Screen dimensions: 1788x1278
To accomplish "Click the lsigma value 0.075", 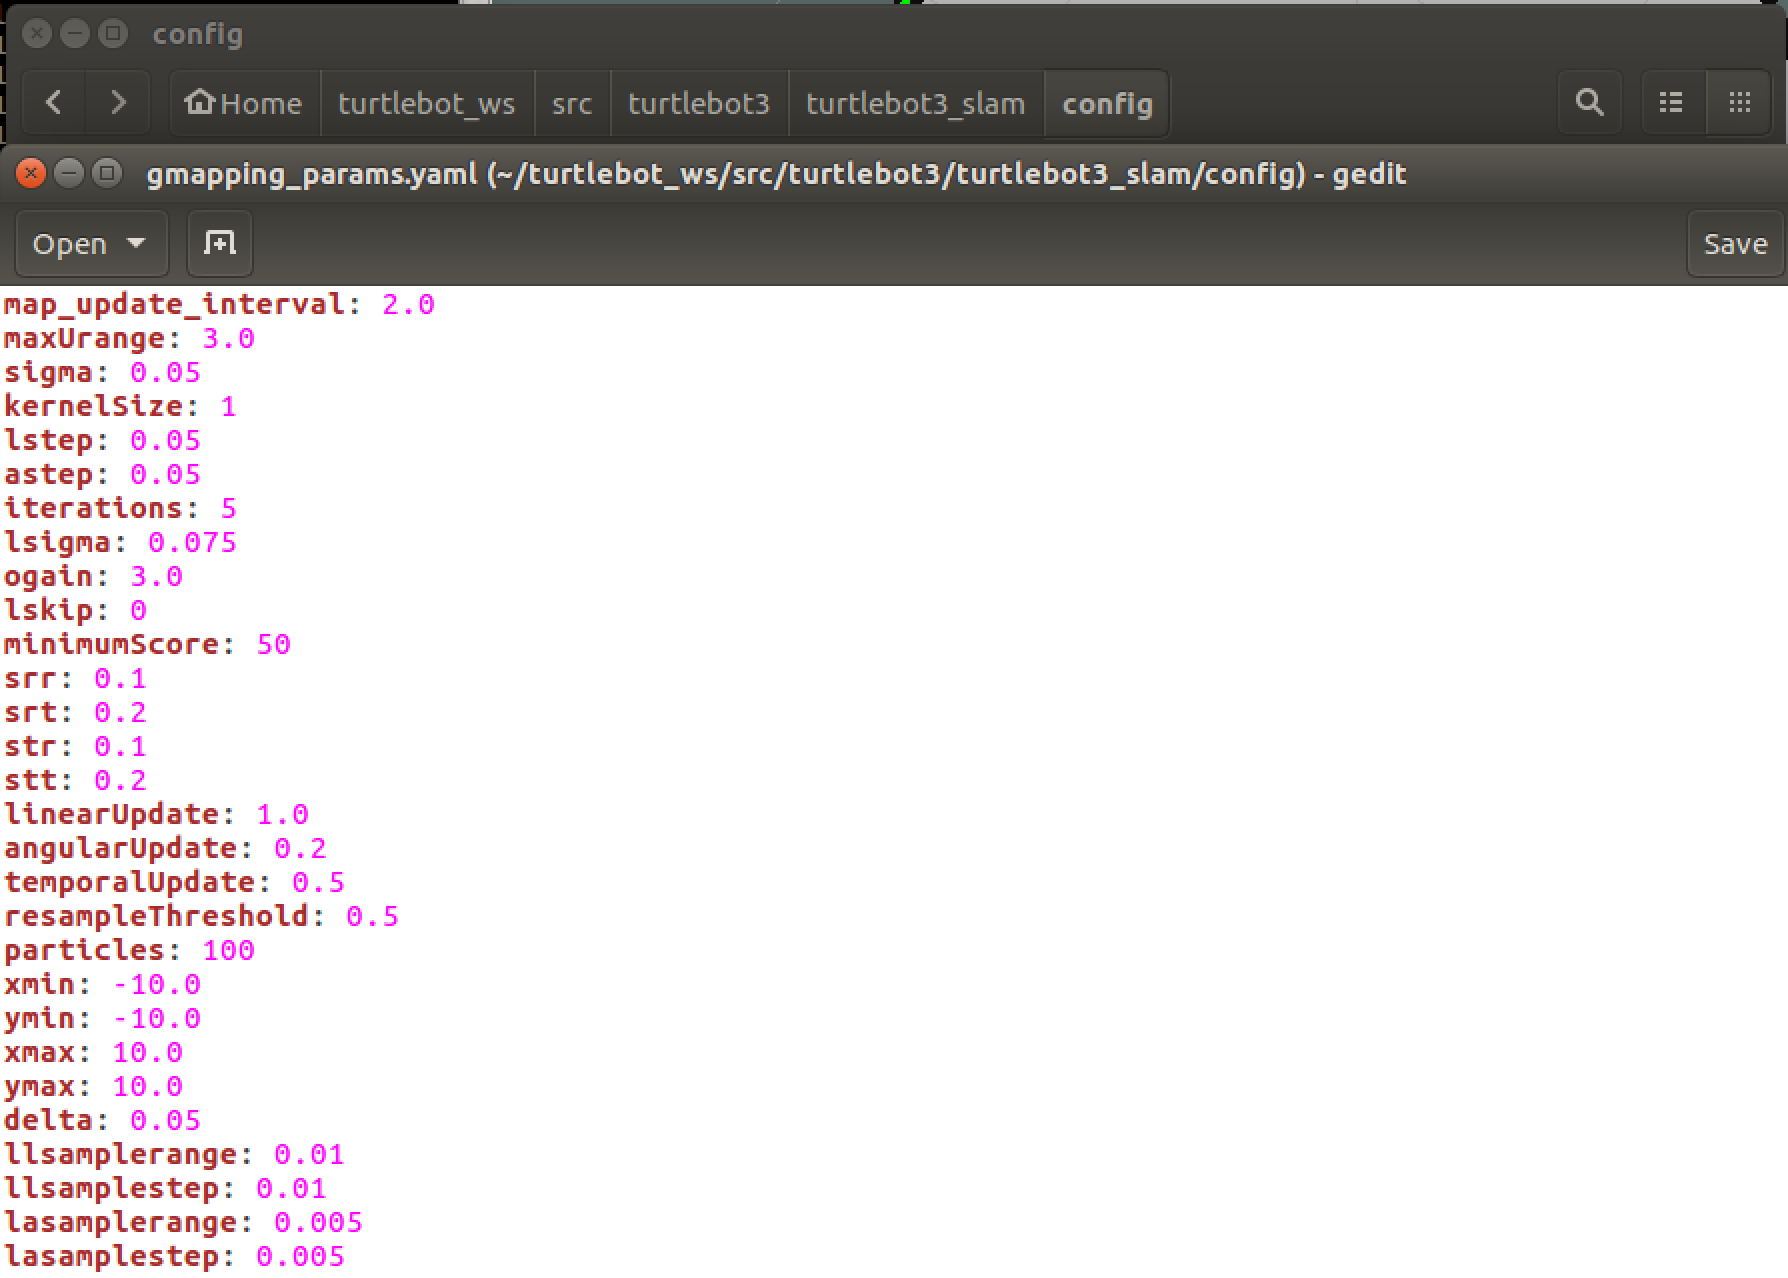I will tap(192, 542).
